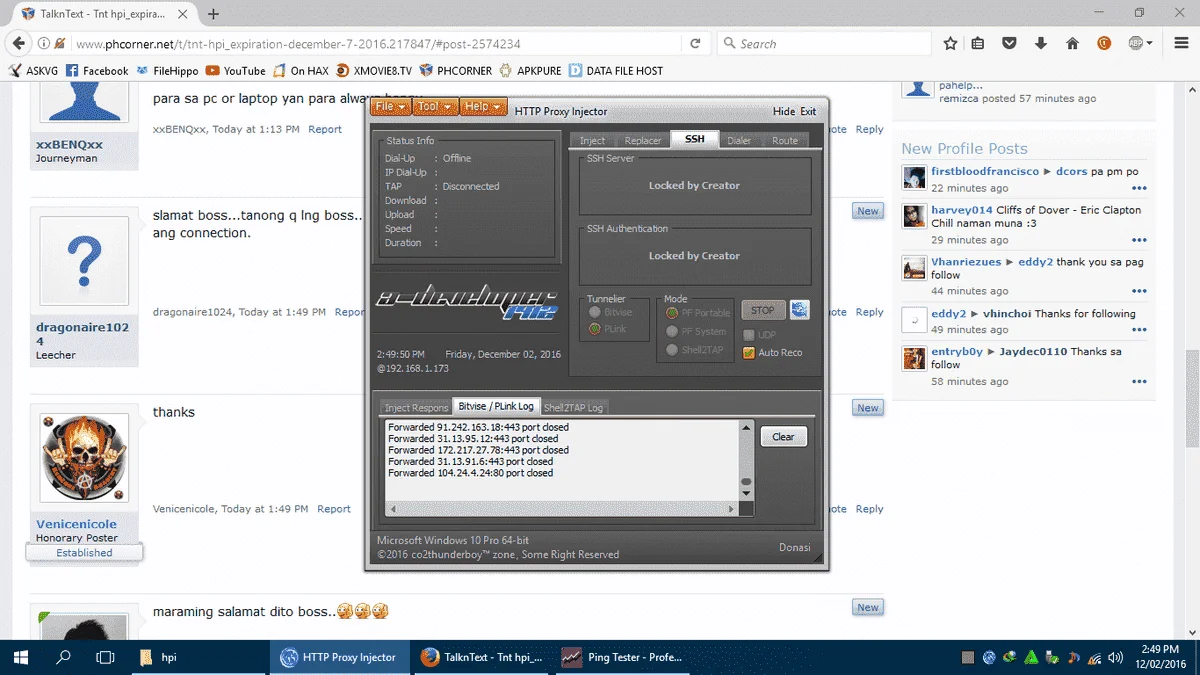Open options for harvey014 profile post
1200x675 pixels.
pos(1139,240)
